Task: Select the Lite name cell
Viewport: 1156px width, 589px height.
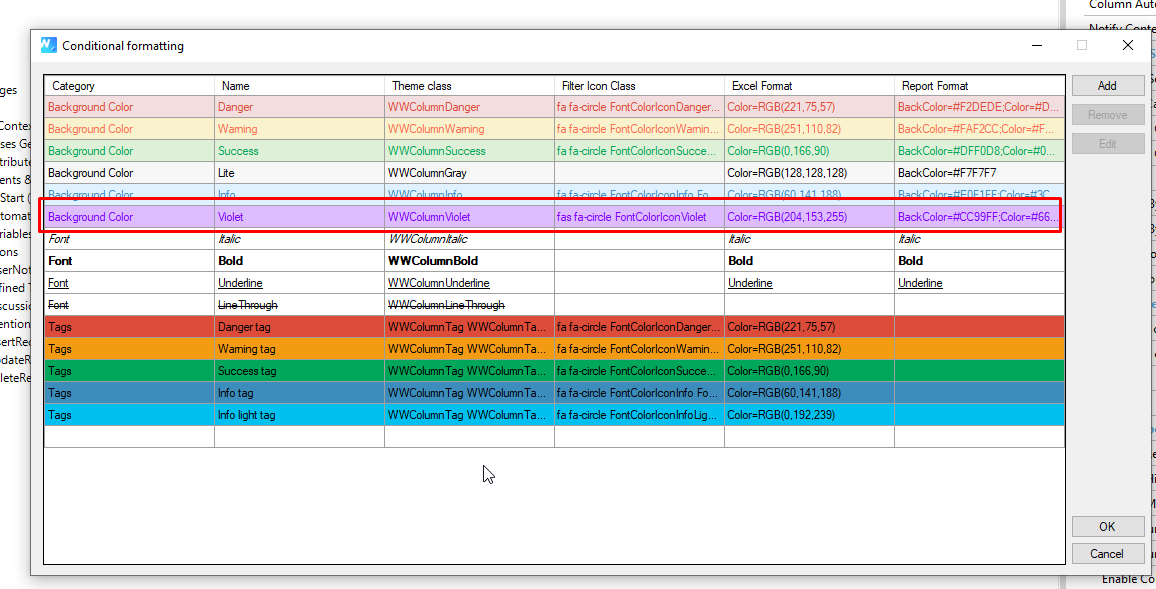Action: click(x=299, y=173)
